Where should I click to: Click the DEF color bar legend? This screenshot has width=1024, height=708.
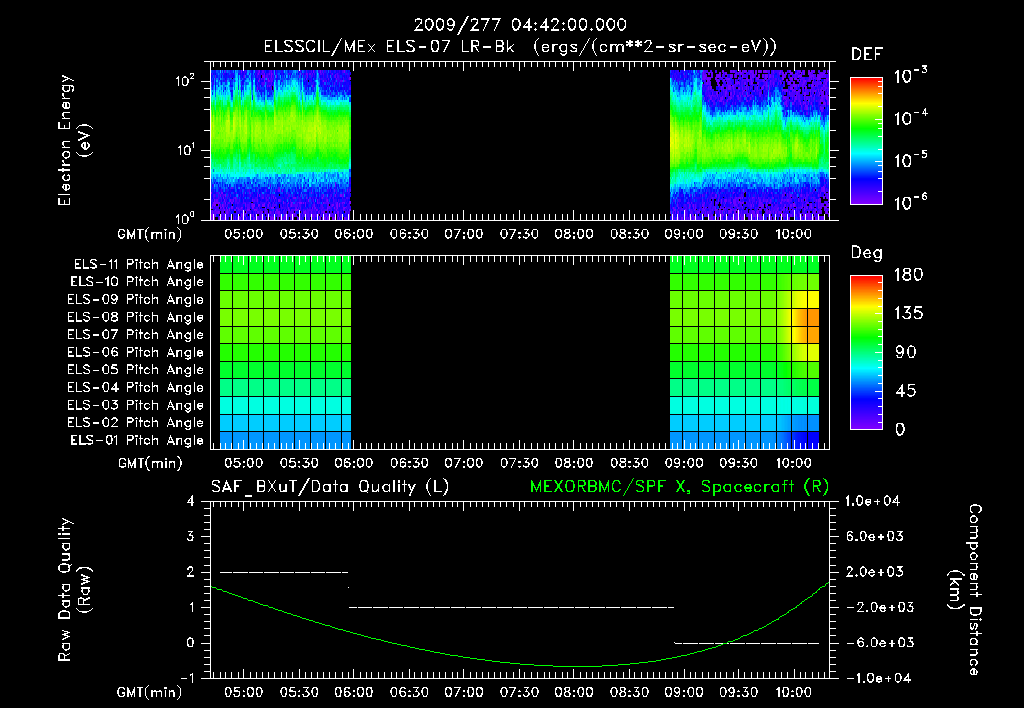(x=866, y=140)
